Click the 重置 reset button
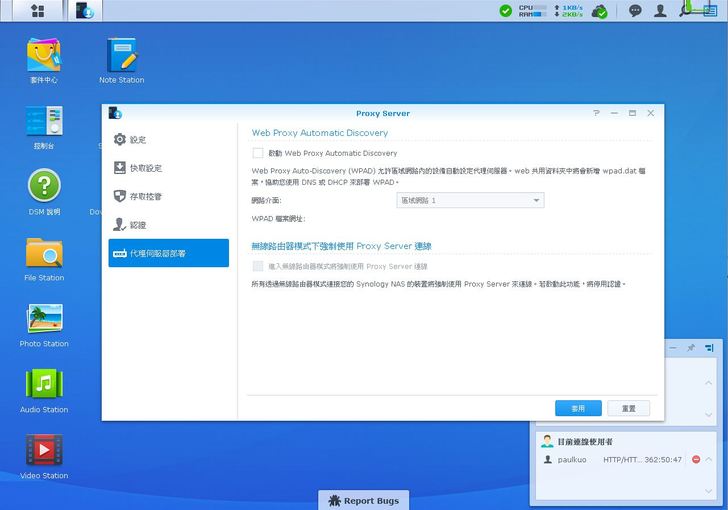728x510 pixels. [x=629, y=408]
